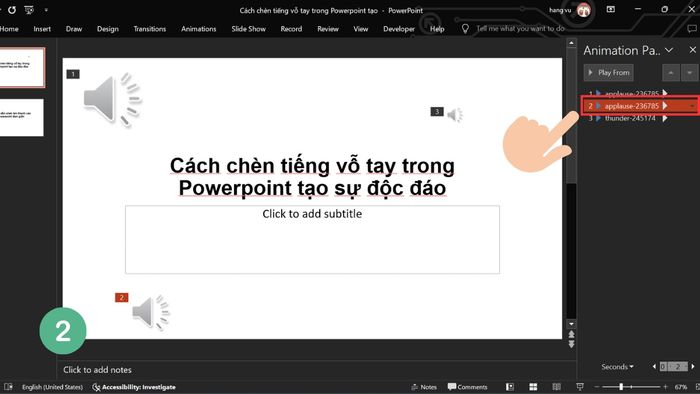700x394 pixels.
Task: Start slide show from beginning in Quick Access Toolbar
Action: point(29,9)
